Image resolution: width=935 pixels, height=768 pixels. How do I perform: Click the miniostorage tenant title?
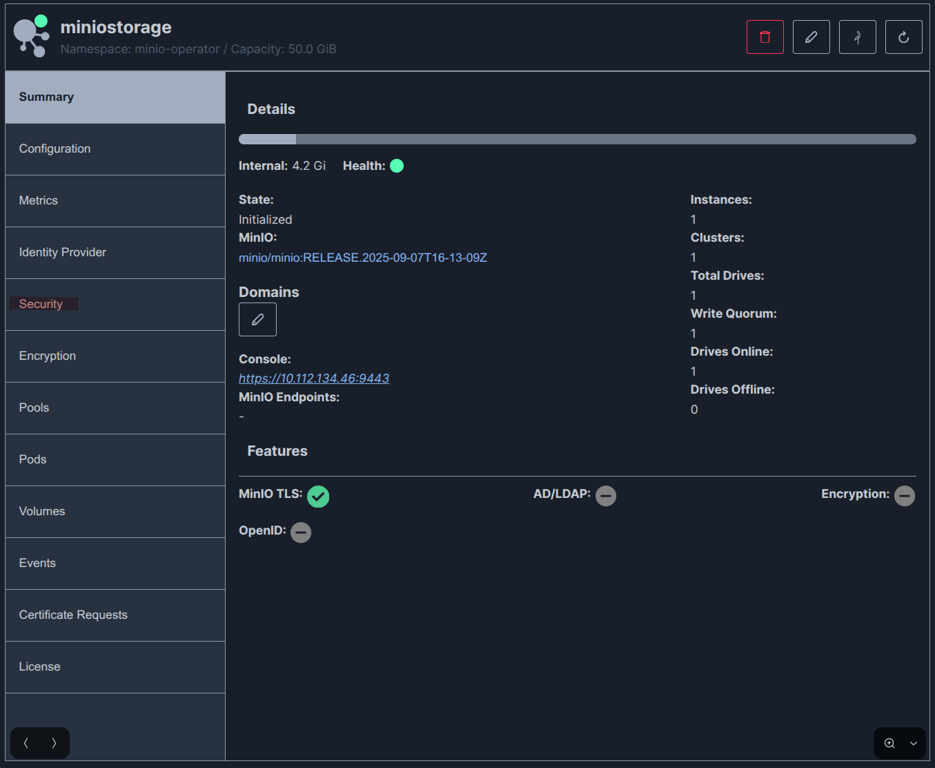[x=116, y=27]
